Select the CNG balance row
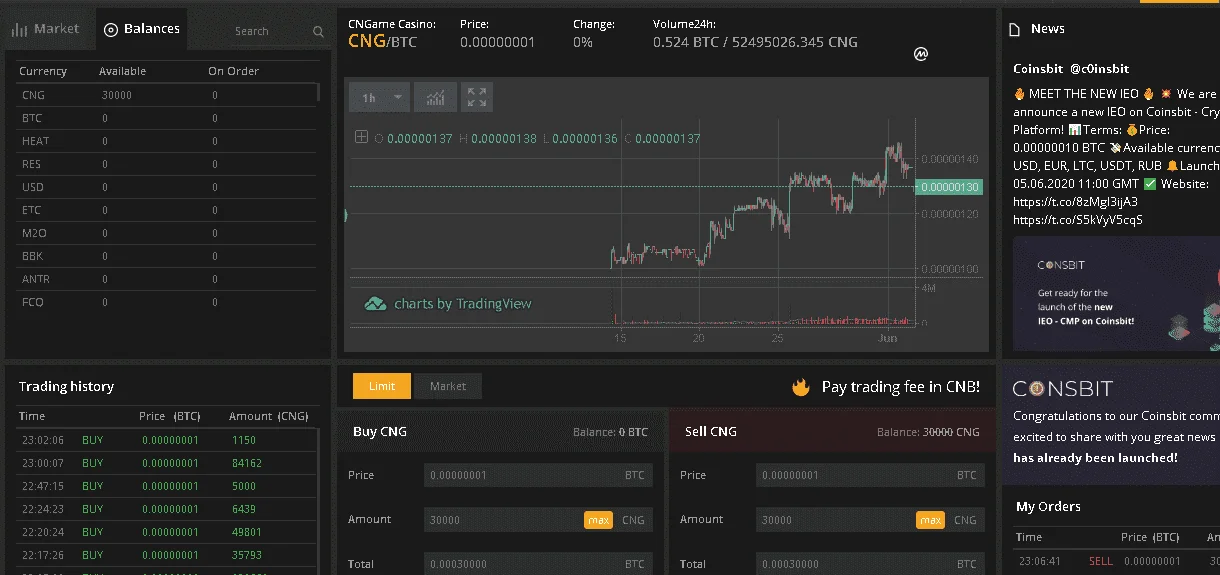The height and width of the screenshot is (575, 1220). click(x=166, y=95)
